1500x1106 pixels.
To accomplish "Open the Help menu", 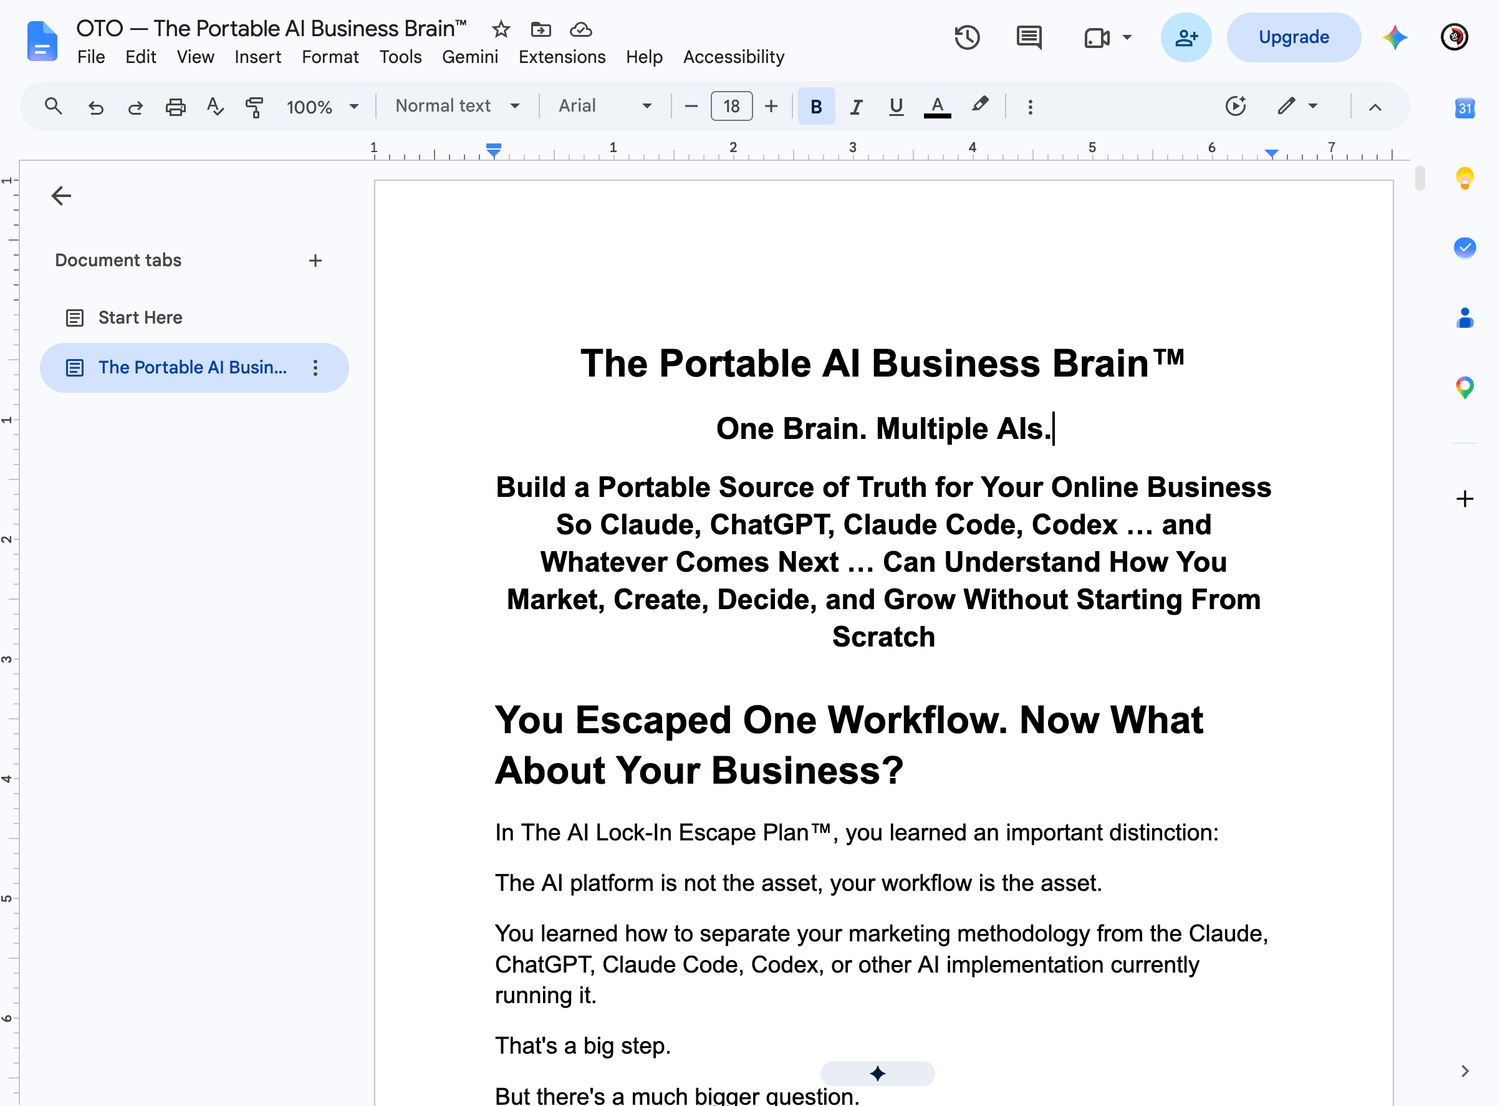I will pyautogui.click(x=644, y=57).
